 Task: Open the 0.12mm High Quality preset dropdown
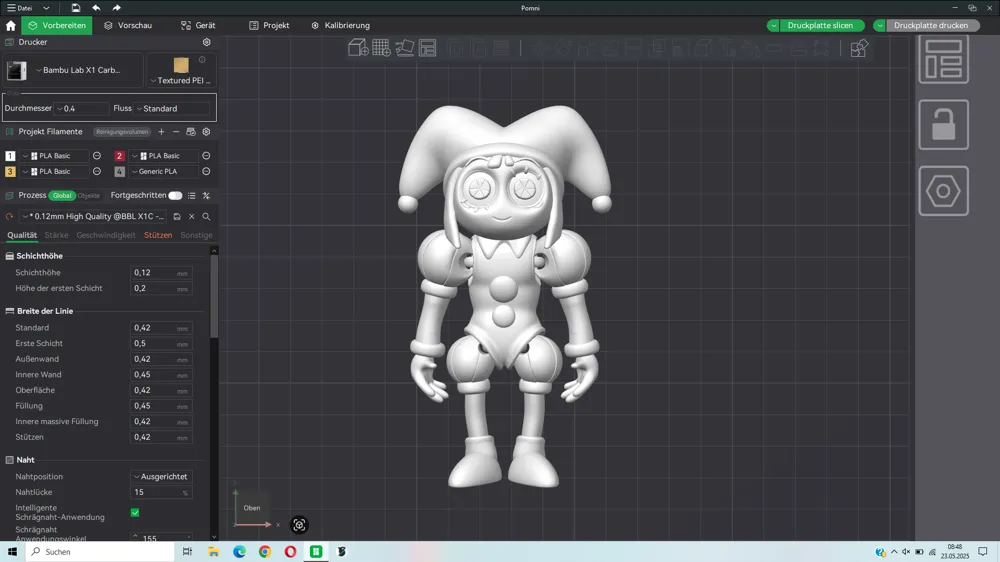(94, 216)
